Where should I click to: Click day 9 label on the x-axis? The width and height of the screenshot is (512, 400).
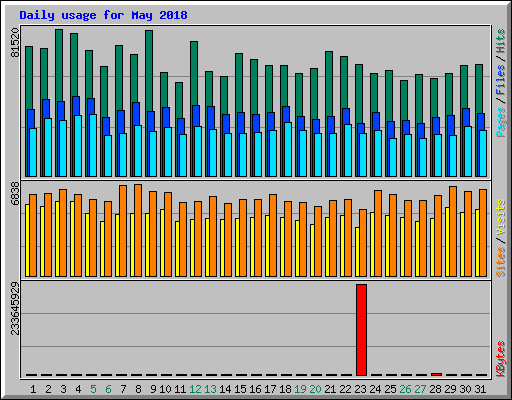pos(153,389)
